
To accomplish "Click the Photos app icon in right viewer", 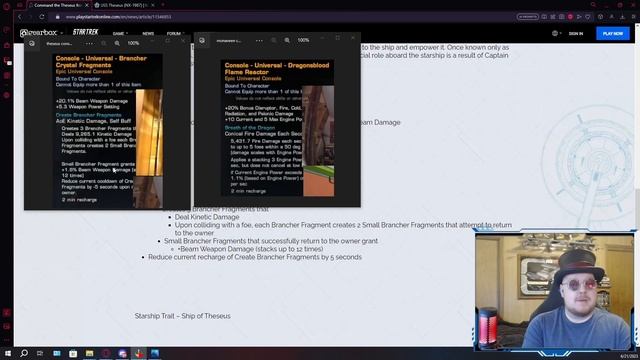I will pos(202,40).
